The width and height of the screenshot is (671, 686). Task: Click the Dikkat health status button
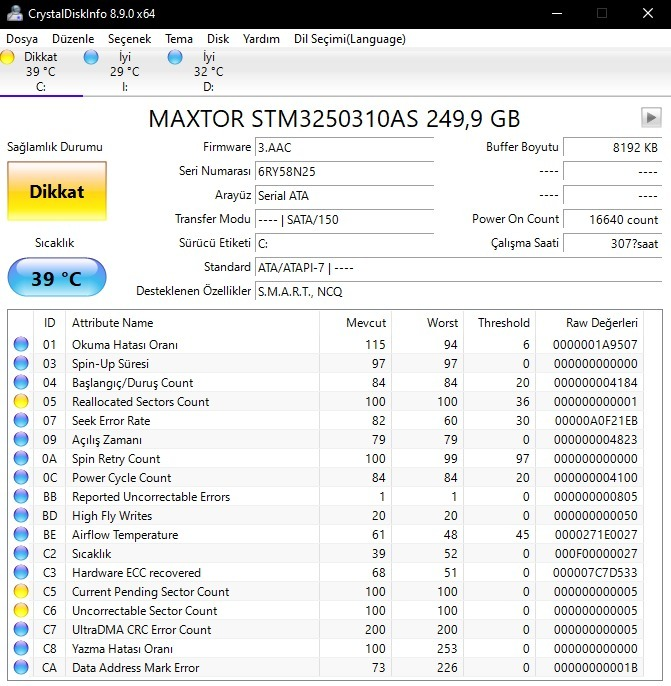coord(56,191)
